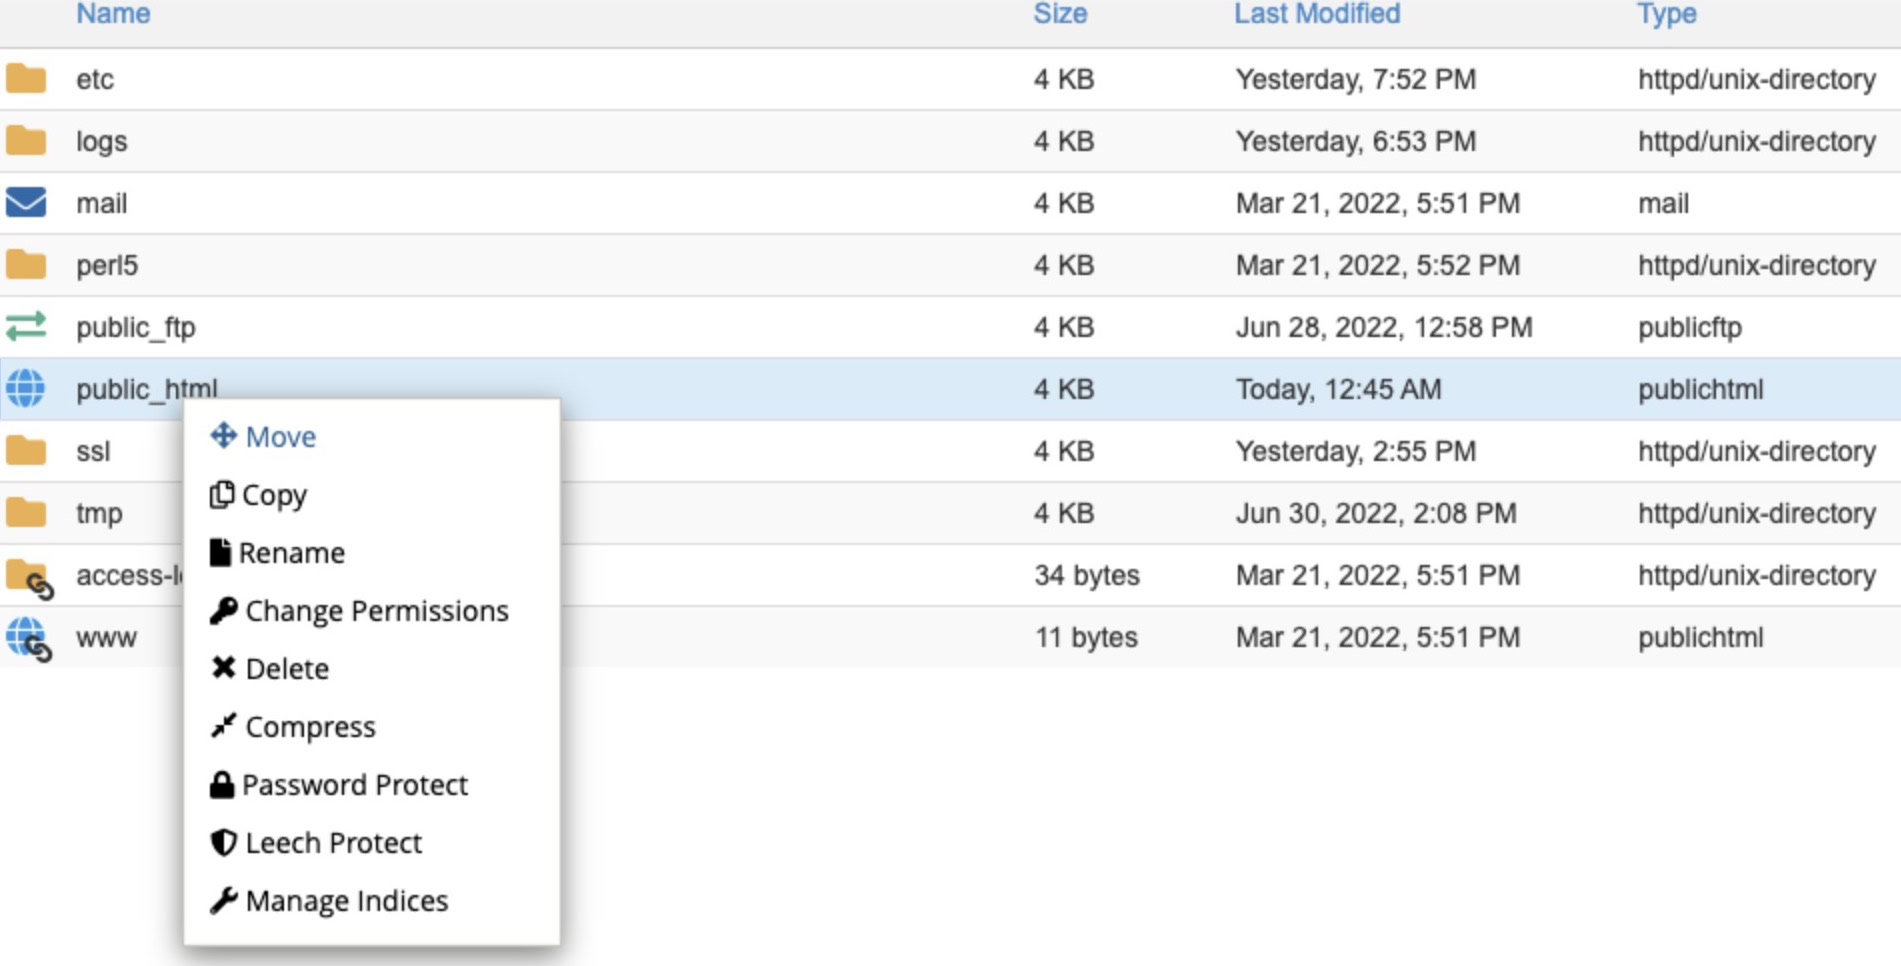This screenshot has height=966, width=1901.
Task: Choose Leech Protect menu entry
Action: click(x=317, y=843)
